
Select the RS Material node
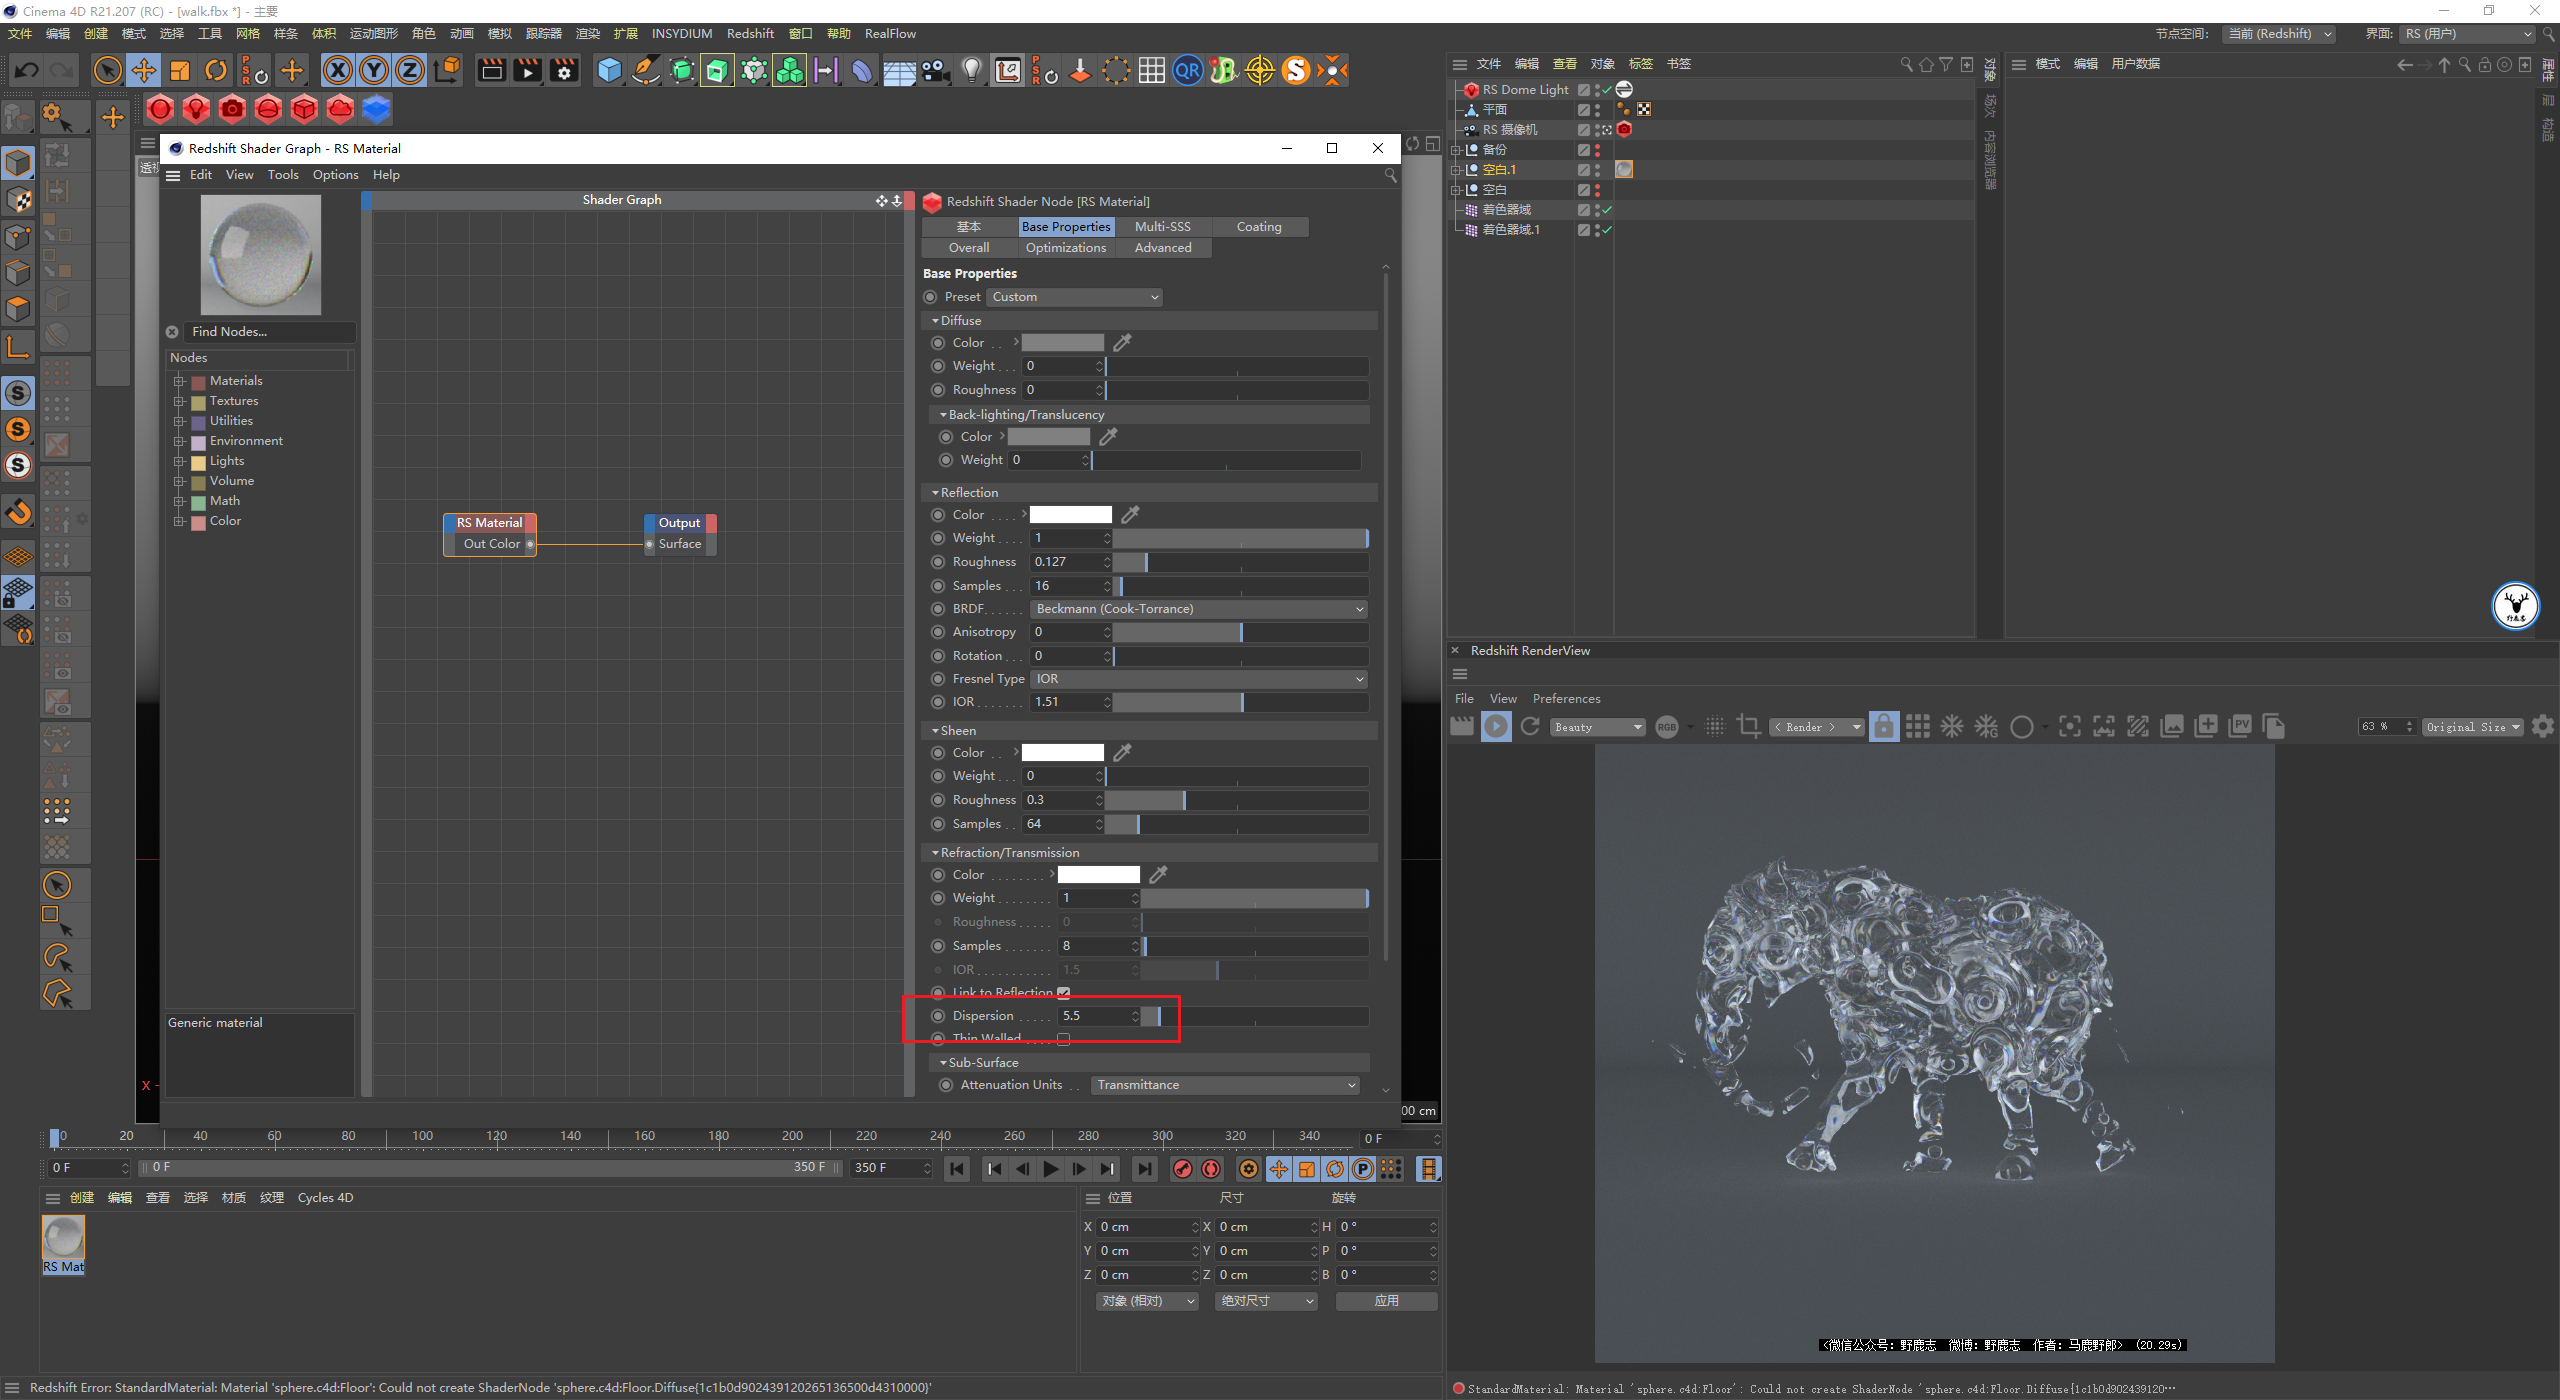click(x=490, y=523)
